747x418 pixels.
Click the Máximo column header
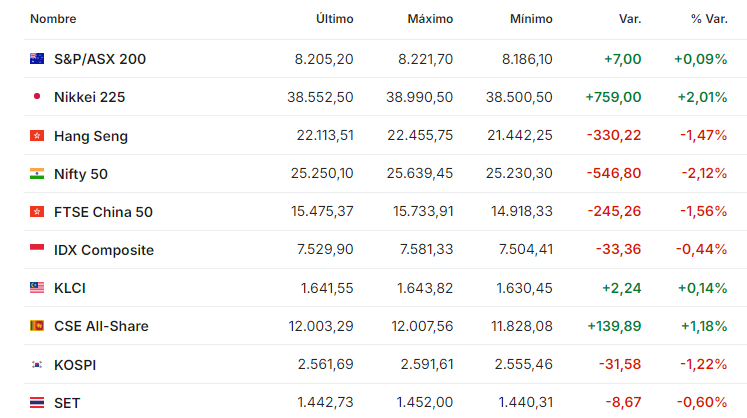tap(430, 19)
